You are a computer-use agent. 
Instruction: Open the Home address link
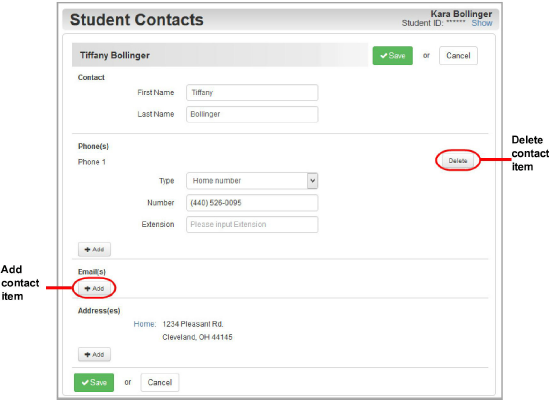coord(144,324)
